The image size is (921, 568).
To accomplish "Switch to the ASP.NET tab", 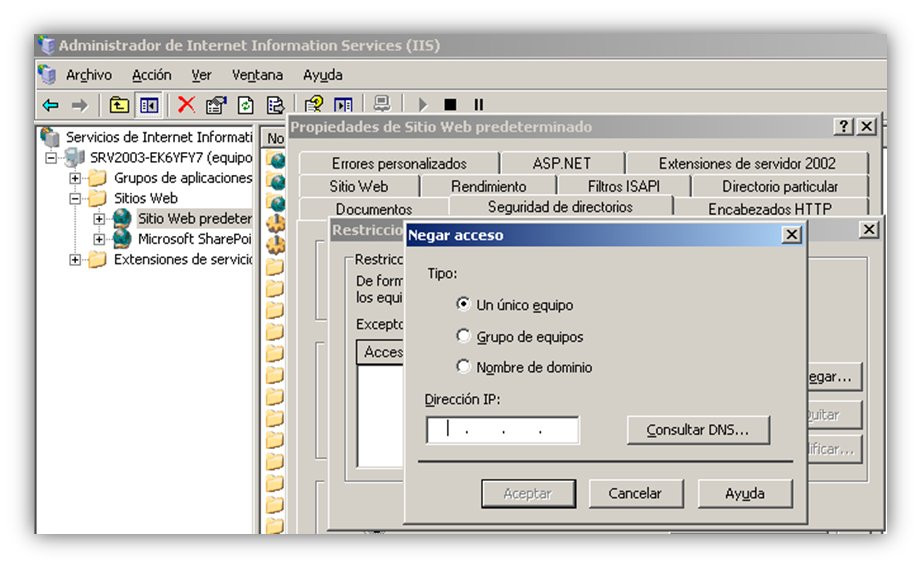I will coord(562,163).
